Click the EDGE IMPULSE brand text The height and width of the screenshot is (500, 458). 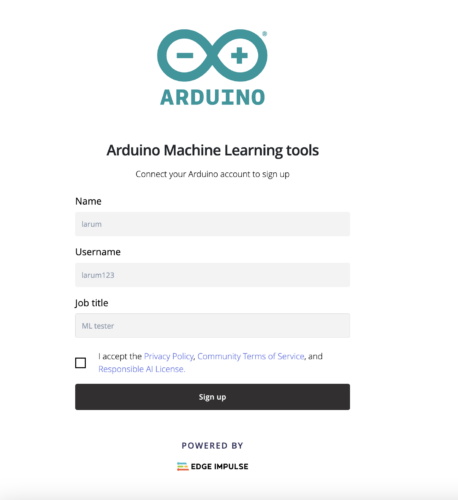point(219,466)
